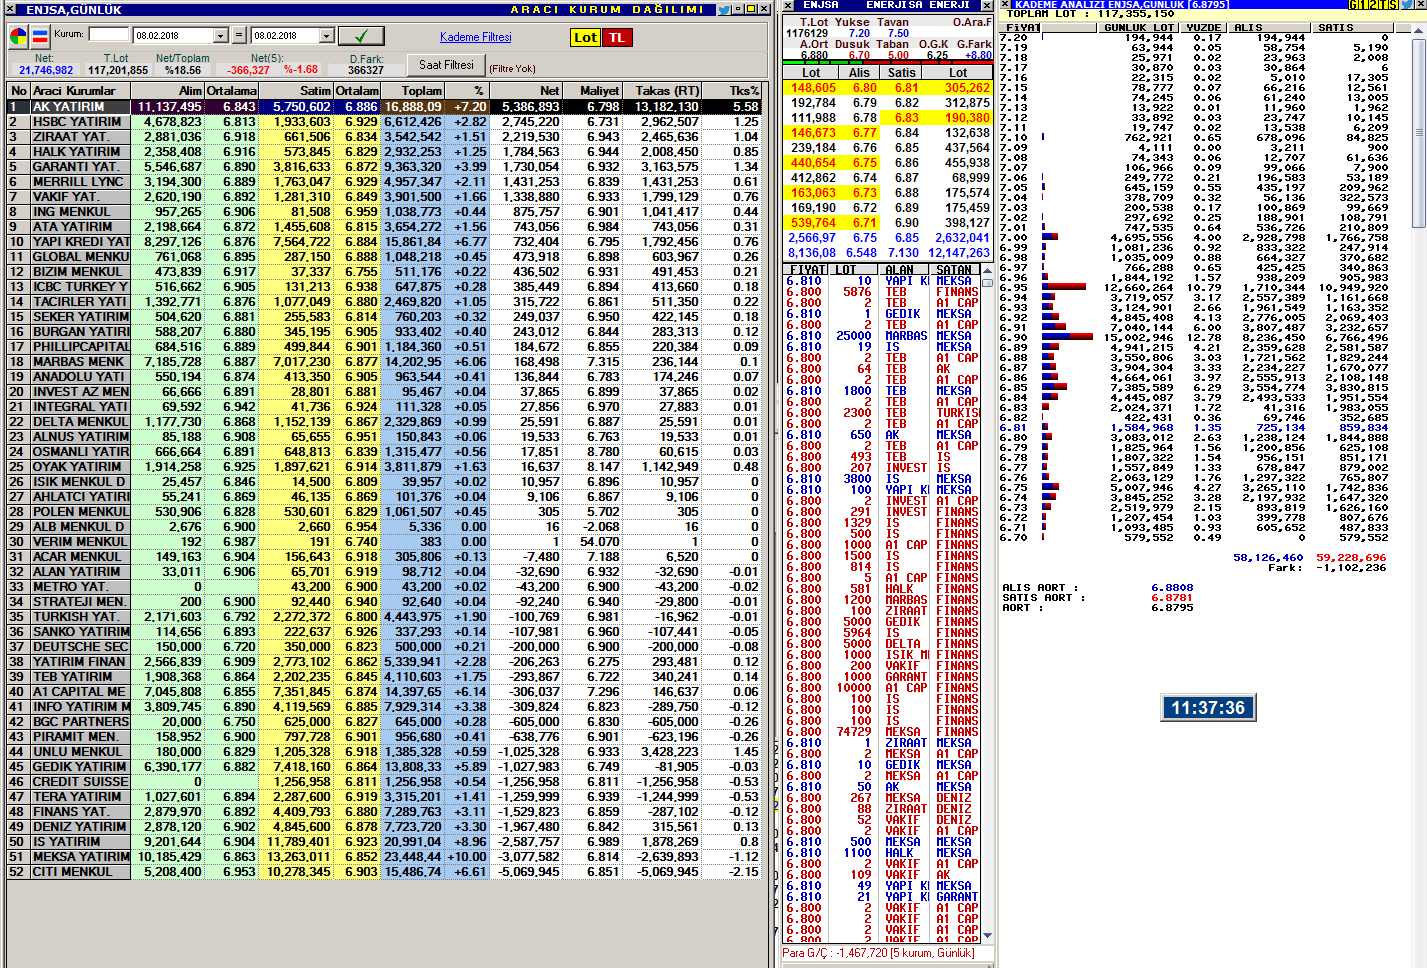Image resolution: width=1427 pixels, height=968 pixels.
Task: Select 2 mode in Kademe Analizi title
Action: (1373, 5)
